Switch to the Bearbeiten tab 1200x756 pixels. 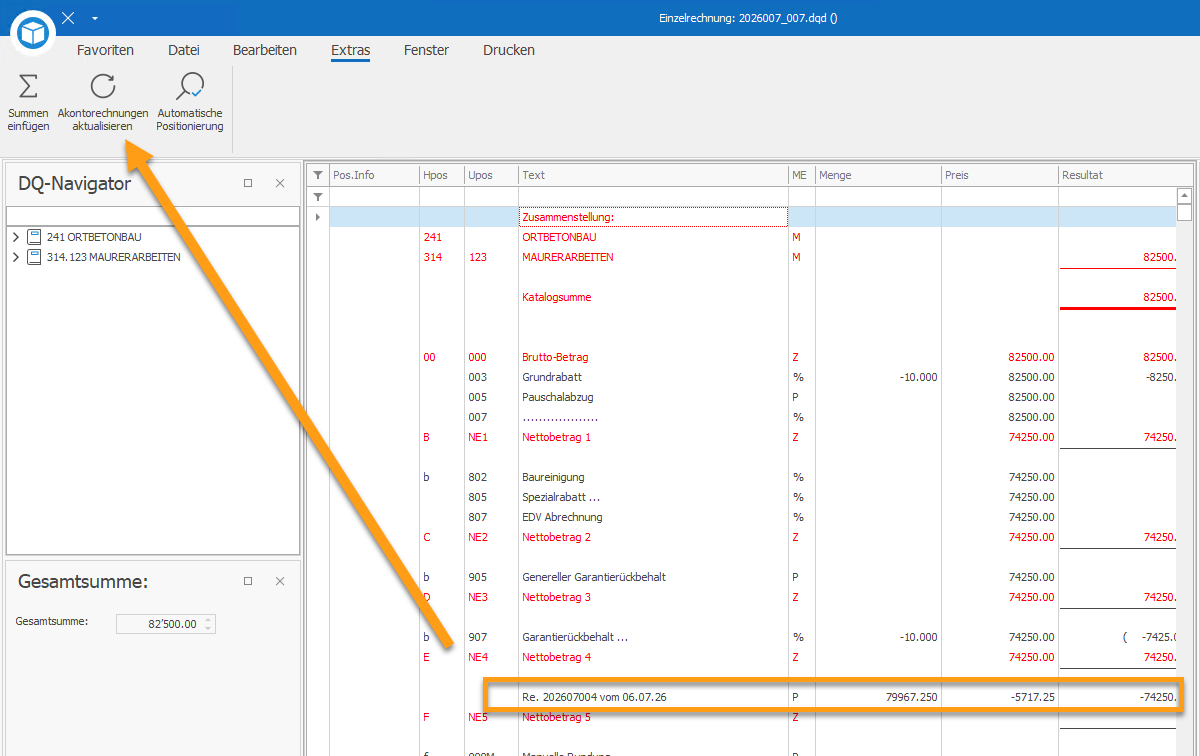(x=265, y=50)
